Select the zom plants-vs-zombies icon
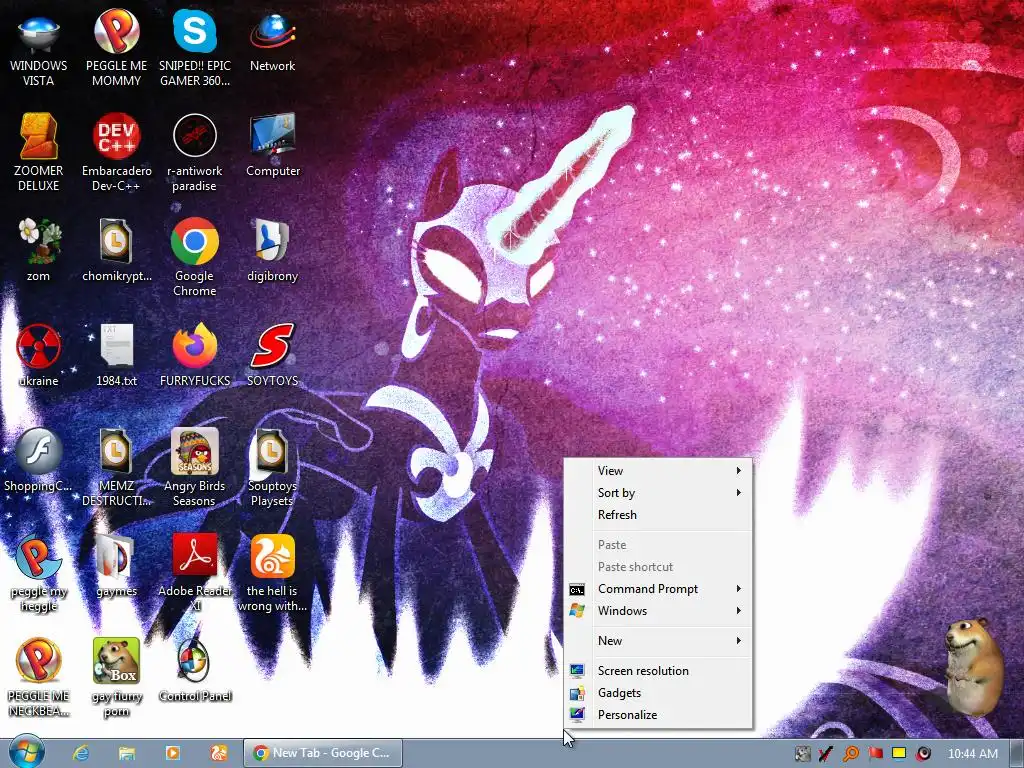Image resolution: width=1024 pixels, height=768 pixels. 39,251
